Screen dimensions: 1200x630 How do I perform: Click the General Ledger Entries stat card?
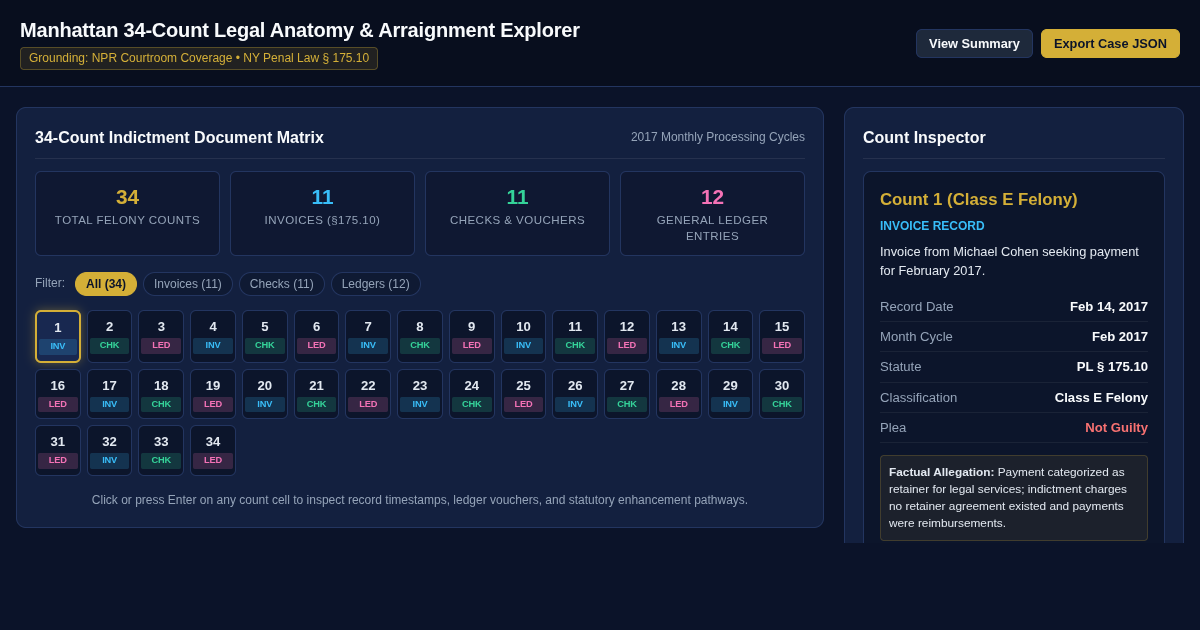click(x=712, y=213)
